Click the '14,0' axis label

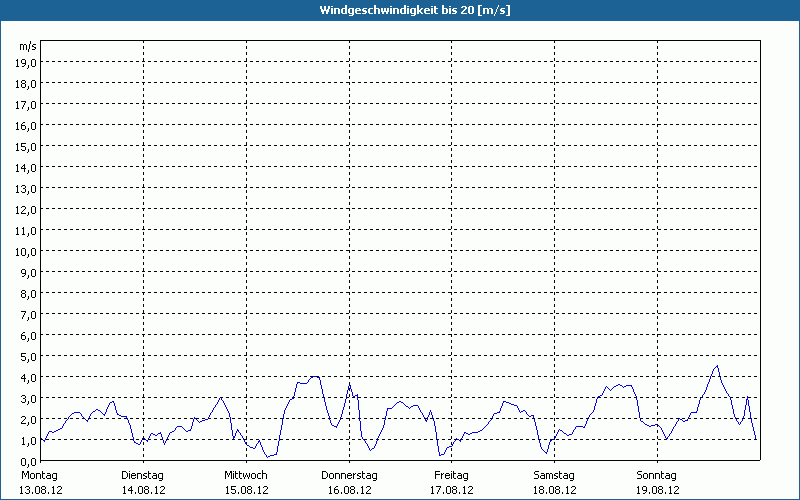click(x=26, y=168)
